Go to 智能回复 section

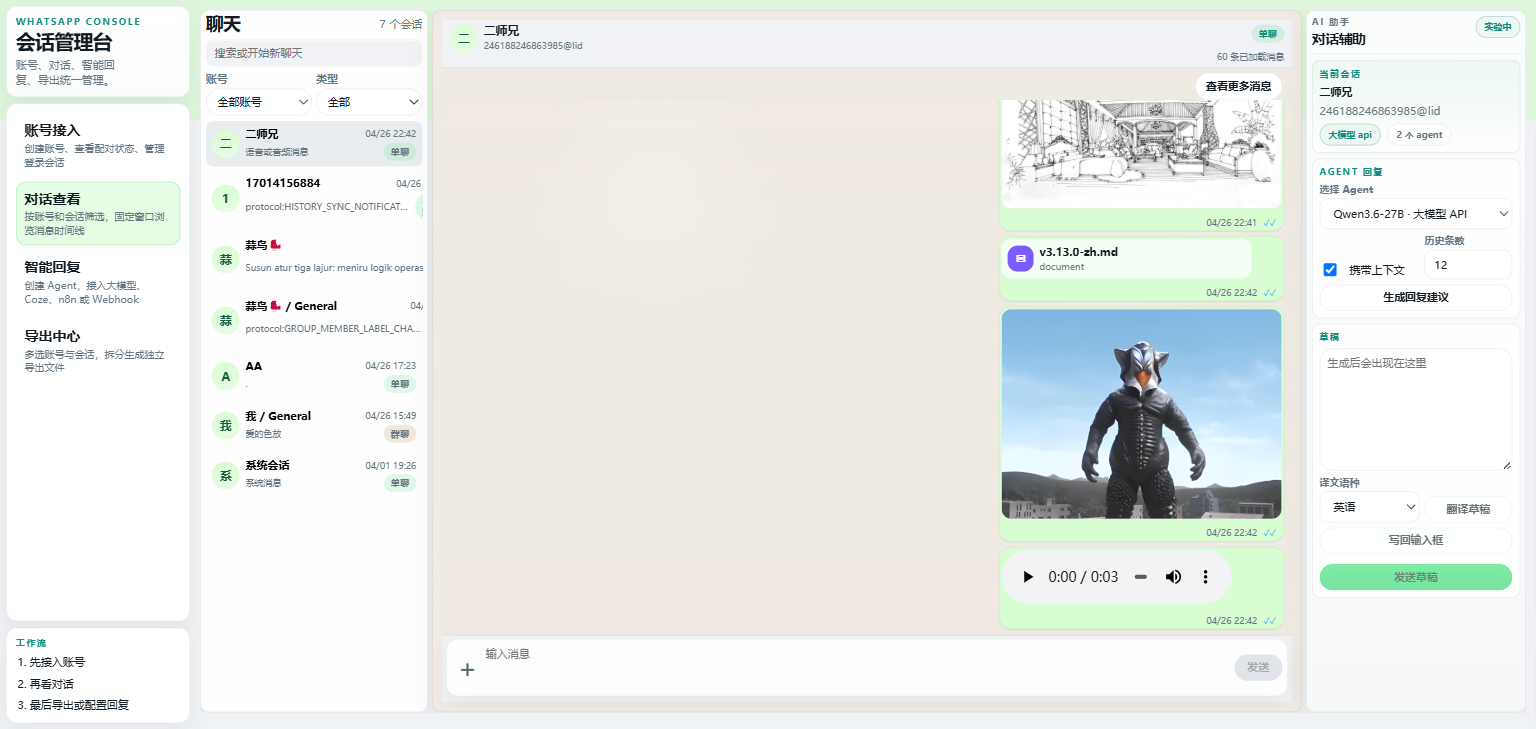point(98,282)
